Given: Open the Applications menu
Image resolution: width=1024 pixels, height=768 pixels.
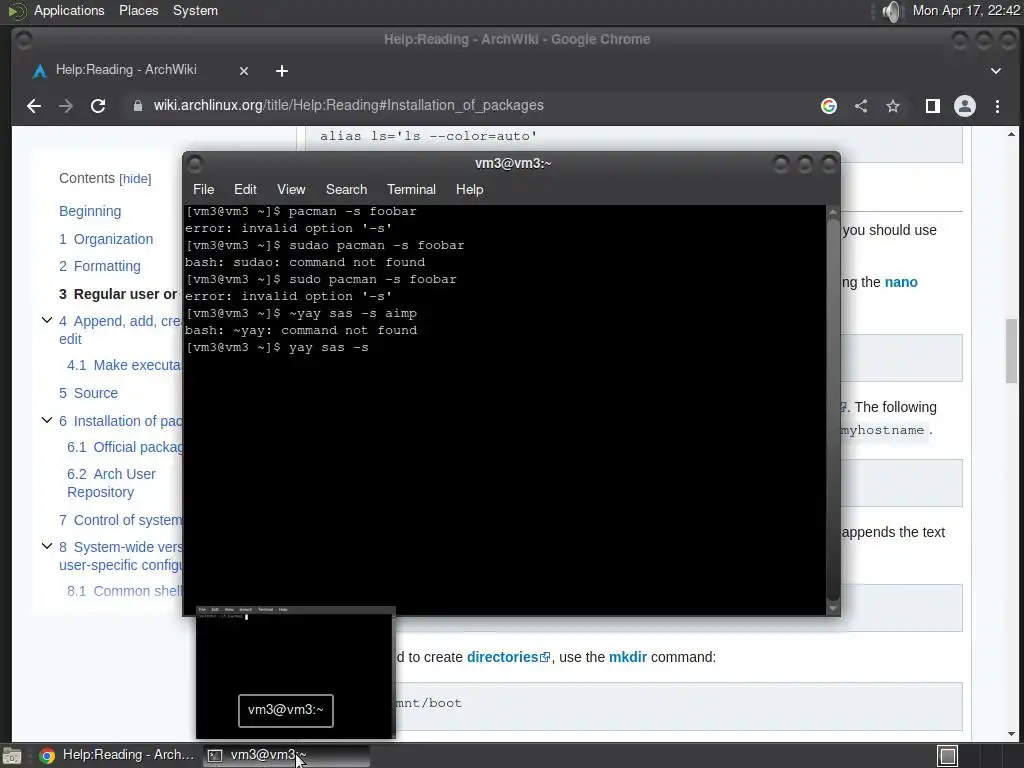Looking at the screenshot, I should click(69, 10).
